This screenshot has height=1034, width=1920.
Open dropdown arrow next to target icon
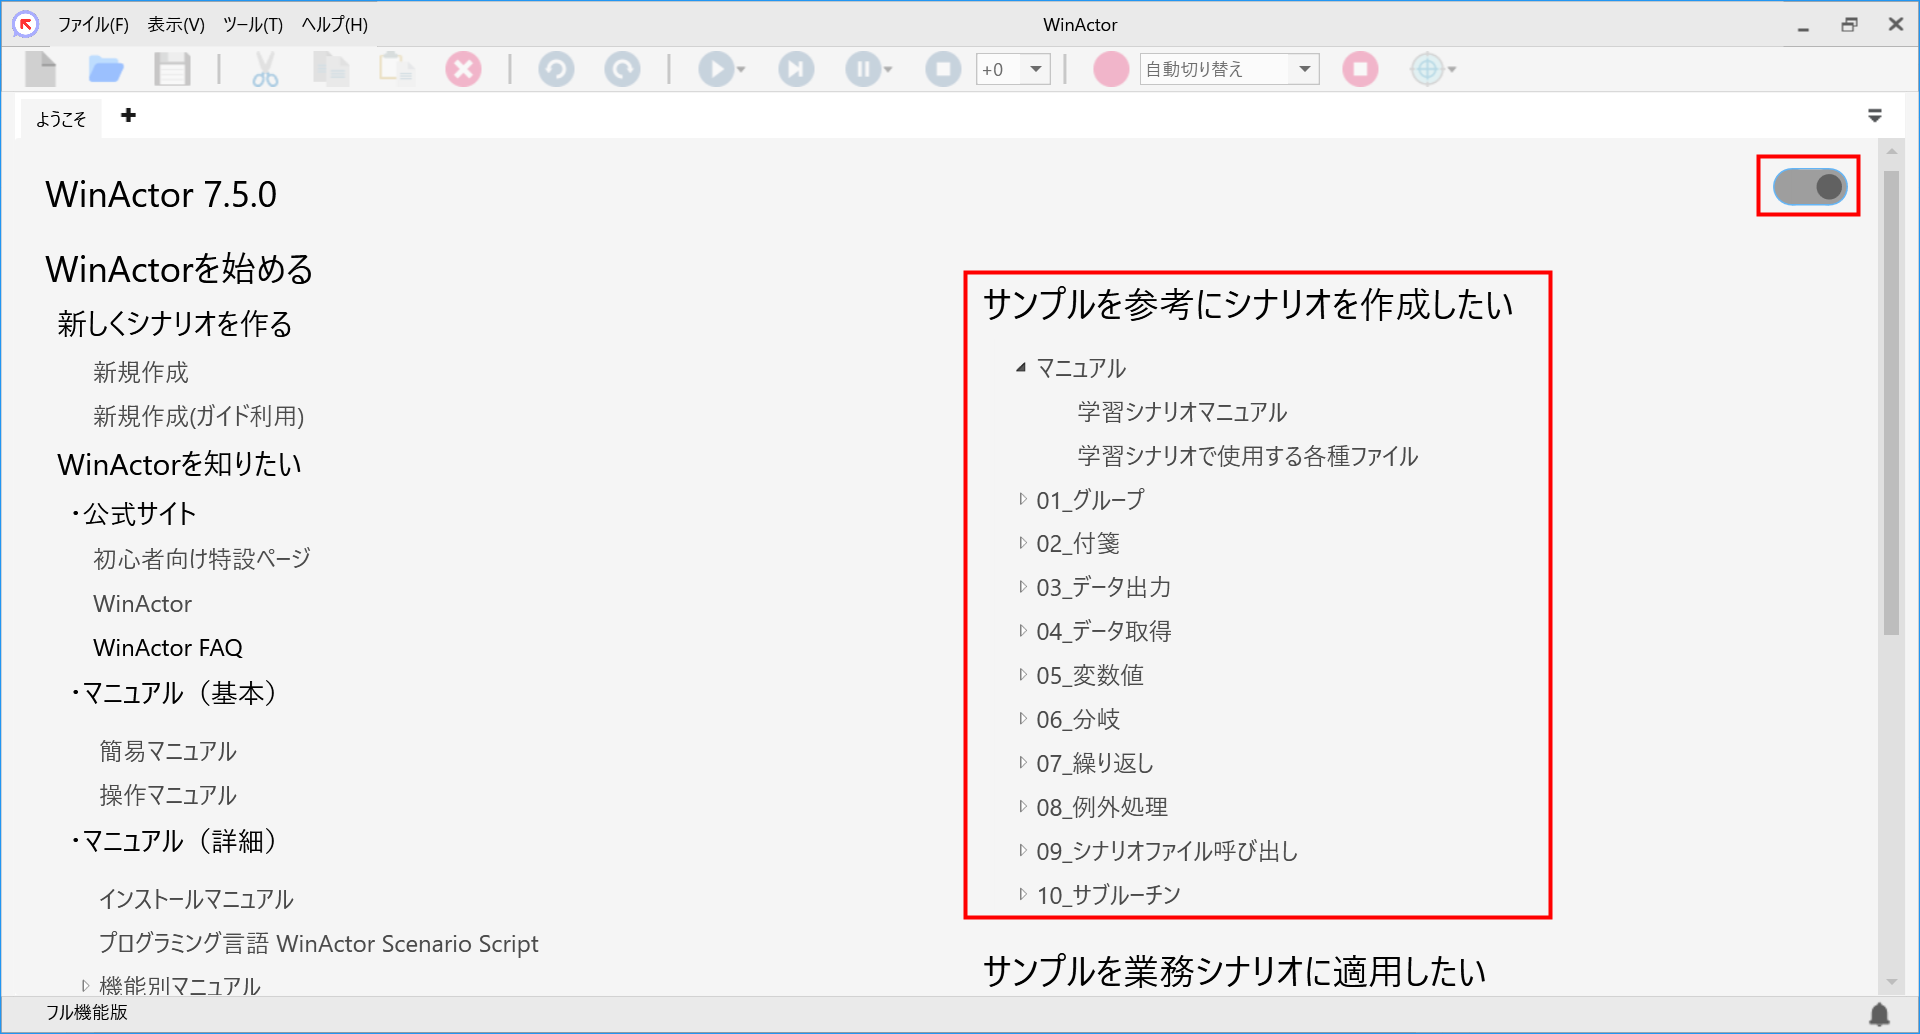point(1452,70)
